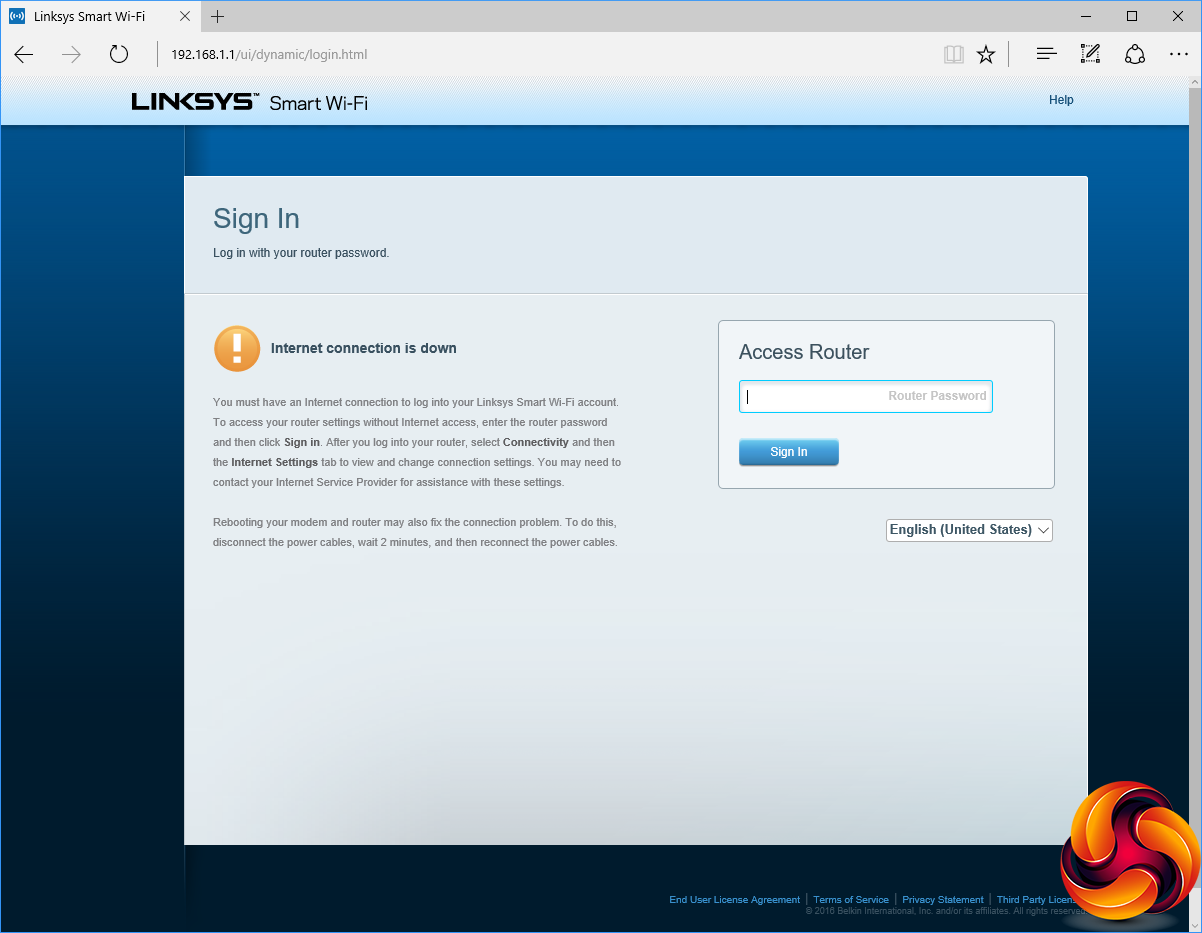Open the Share icon in Edge toolbar

tap(1135, 54)
